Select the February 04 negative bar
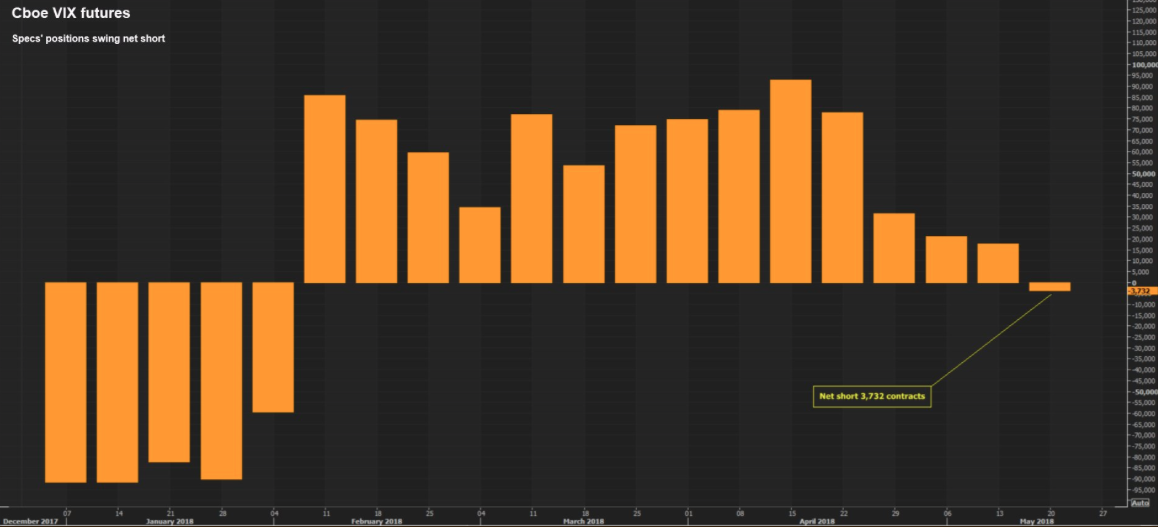Screen dimensions: 1158x527 tap(273, 346)
